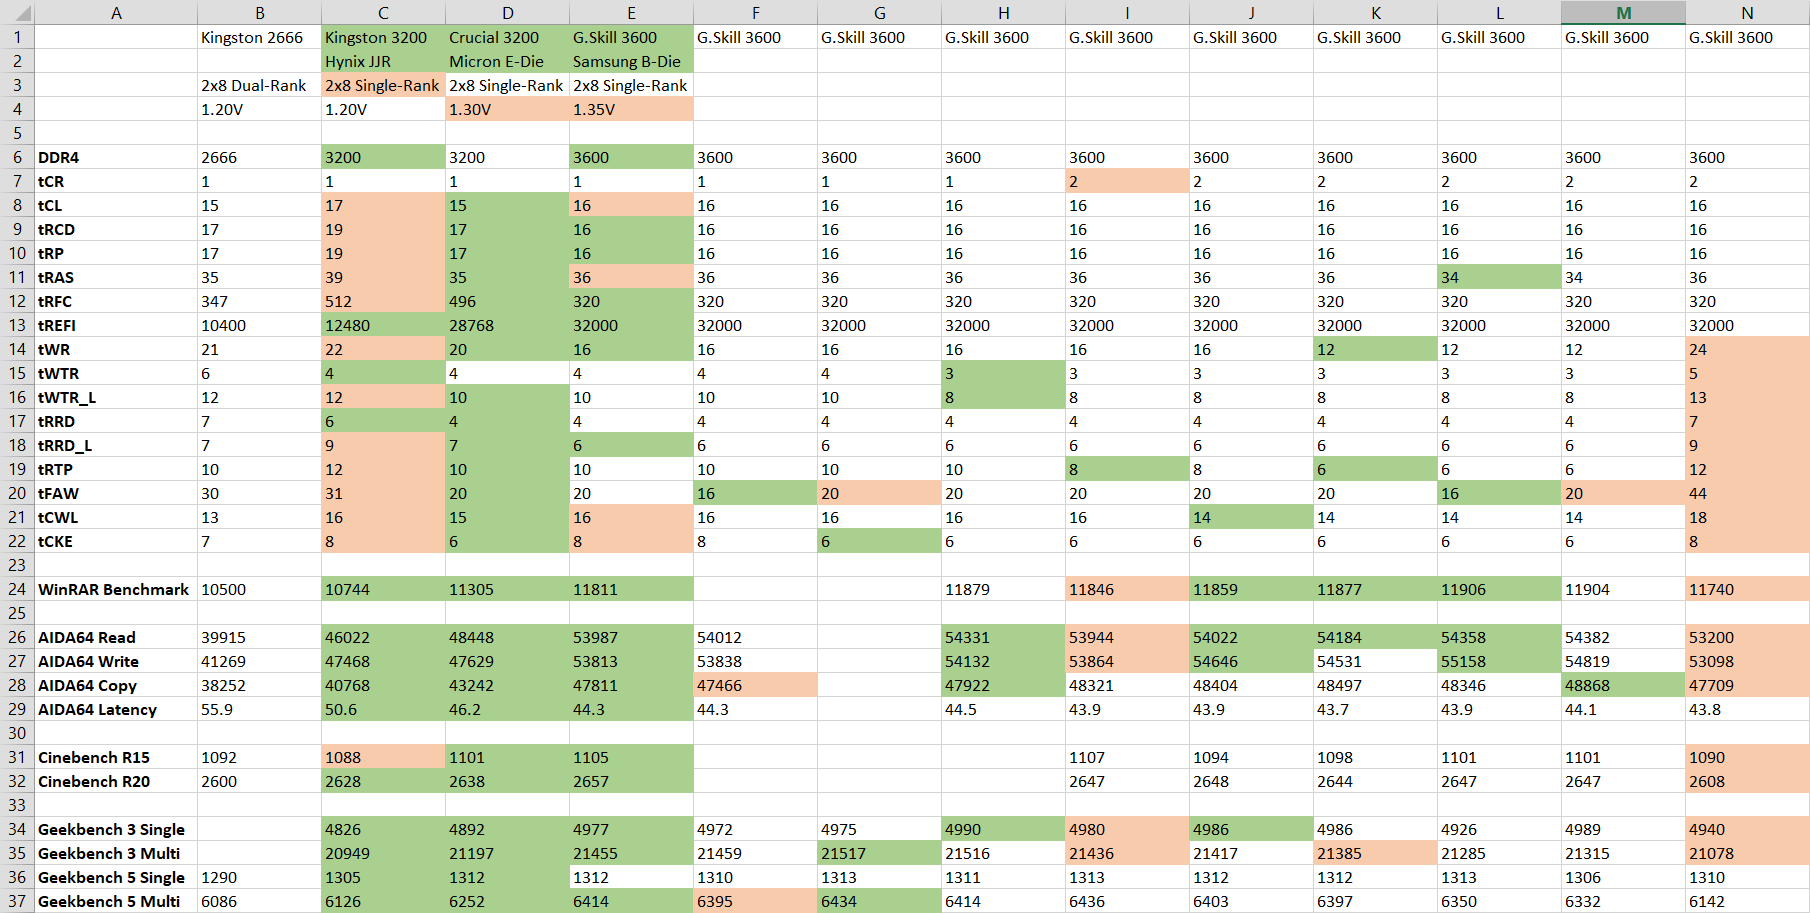Click the WinRAR value 10500

click(x=259, y=589)
